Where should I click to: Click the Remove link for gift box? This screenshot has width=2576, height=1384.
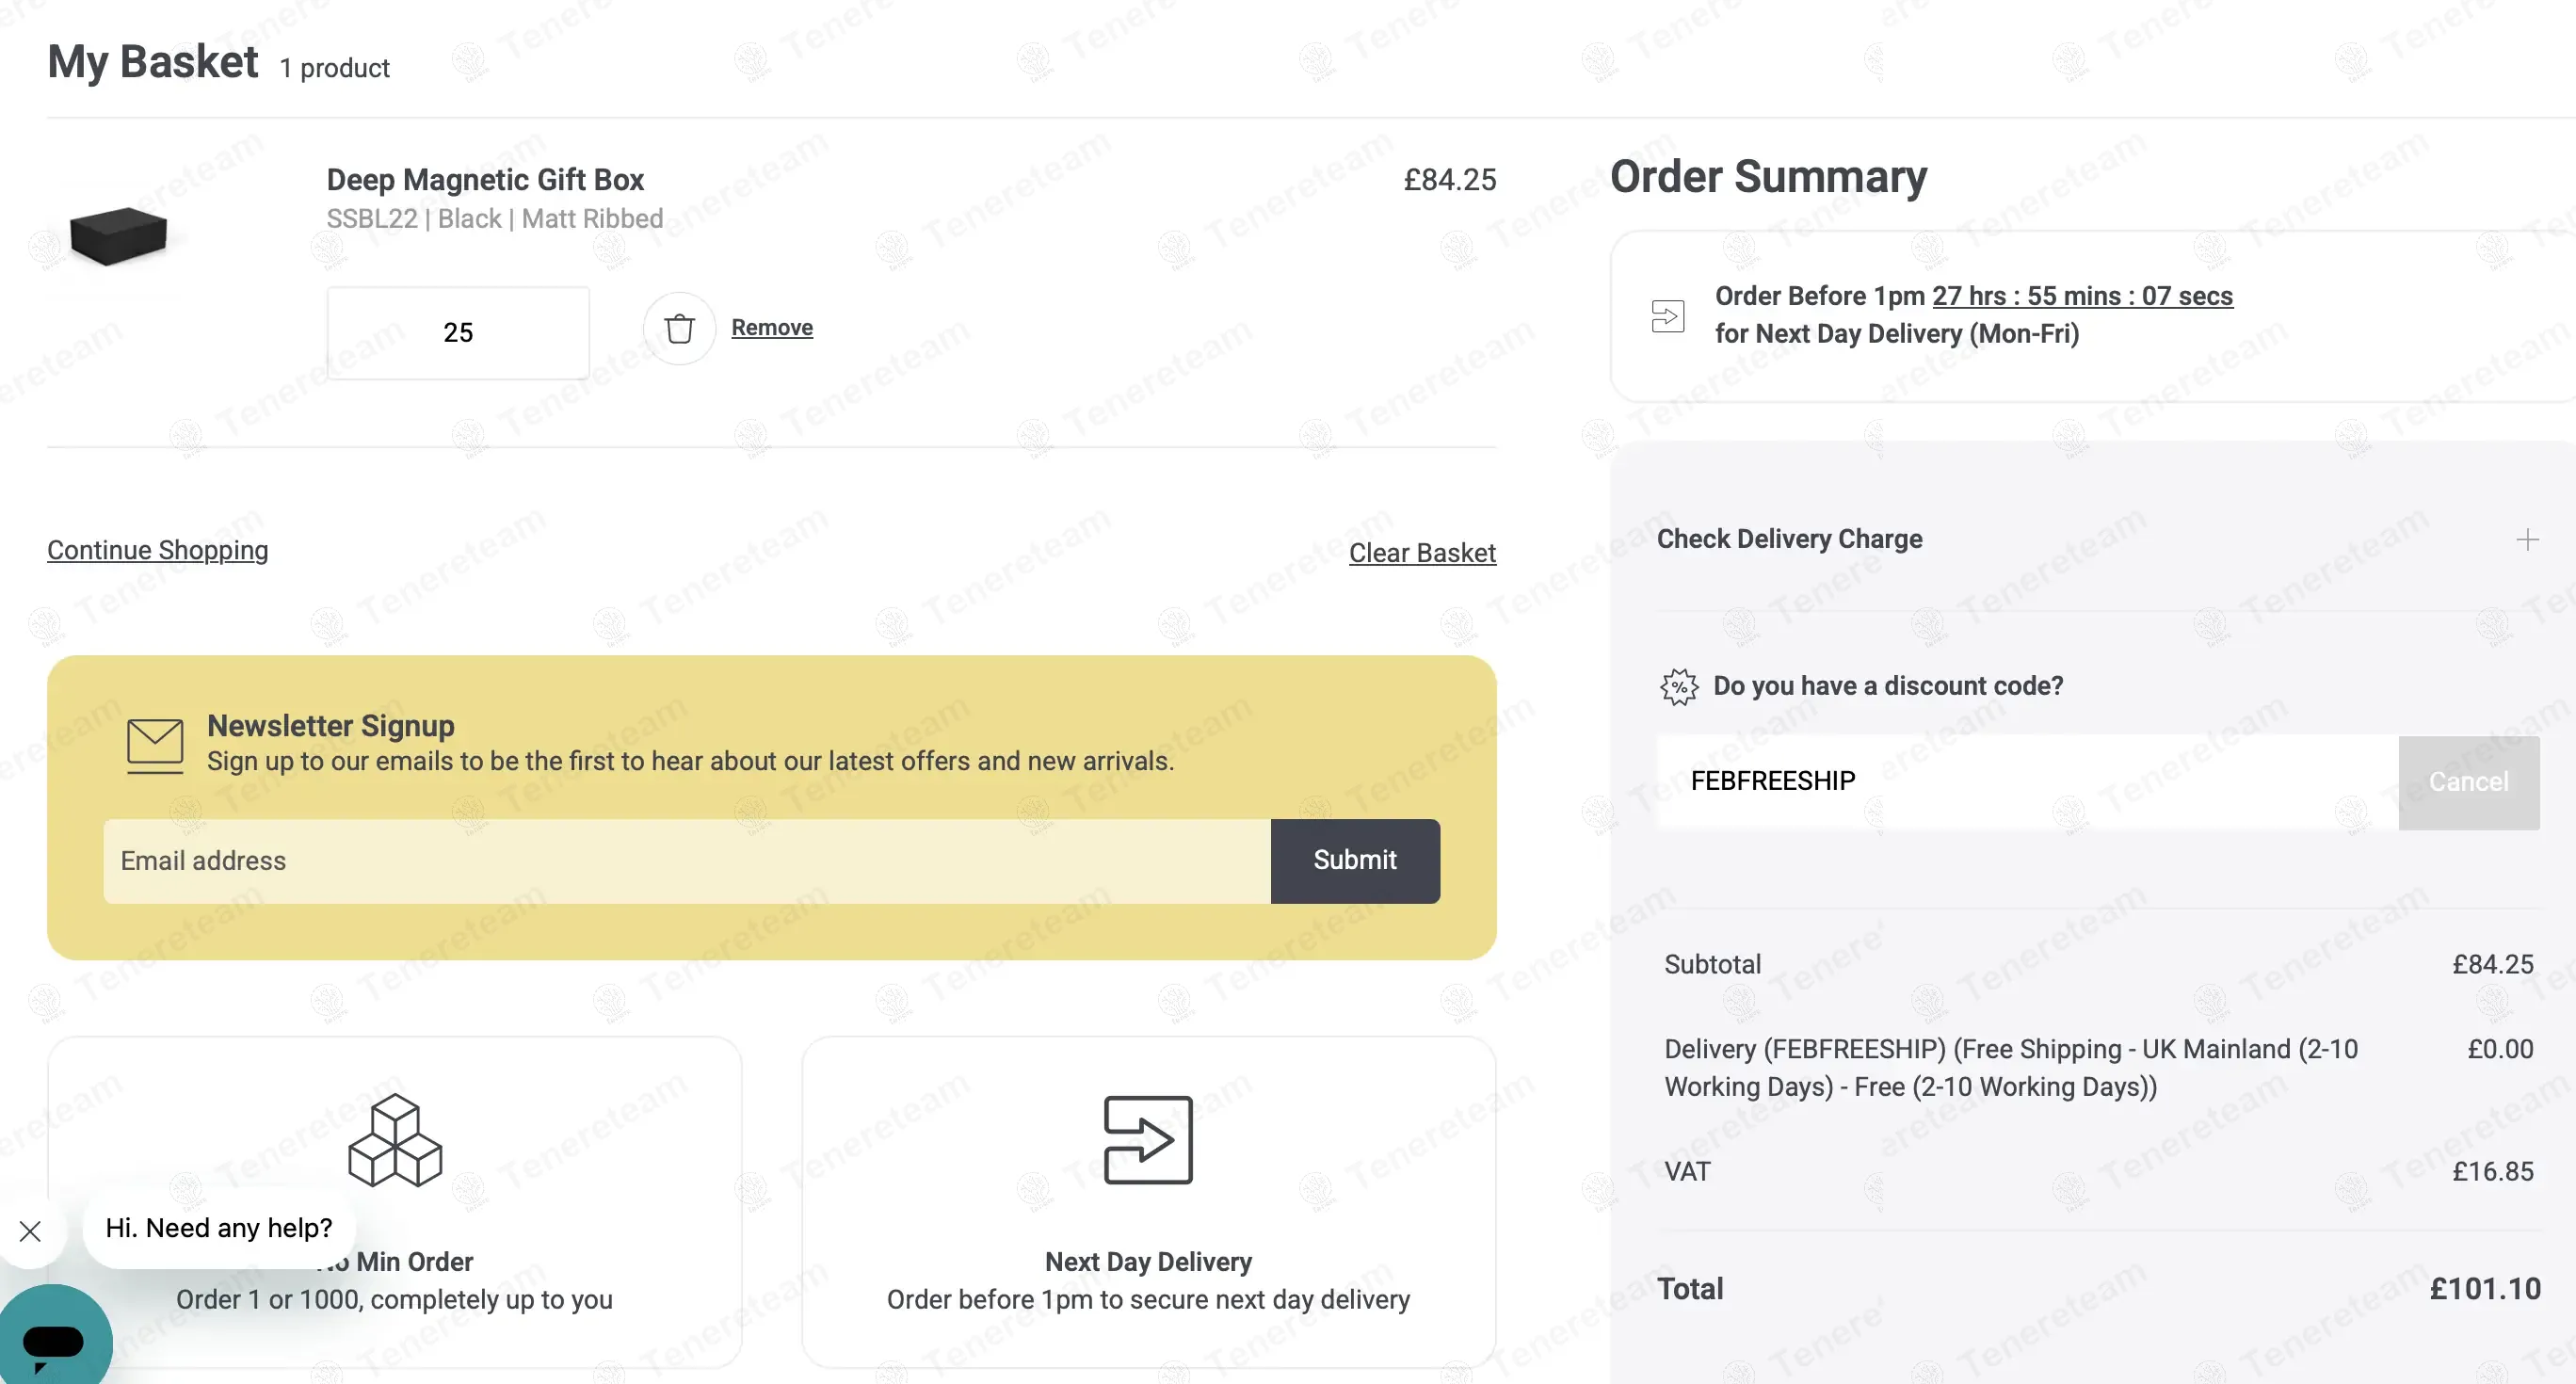click(x=772, y=328)
